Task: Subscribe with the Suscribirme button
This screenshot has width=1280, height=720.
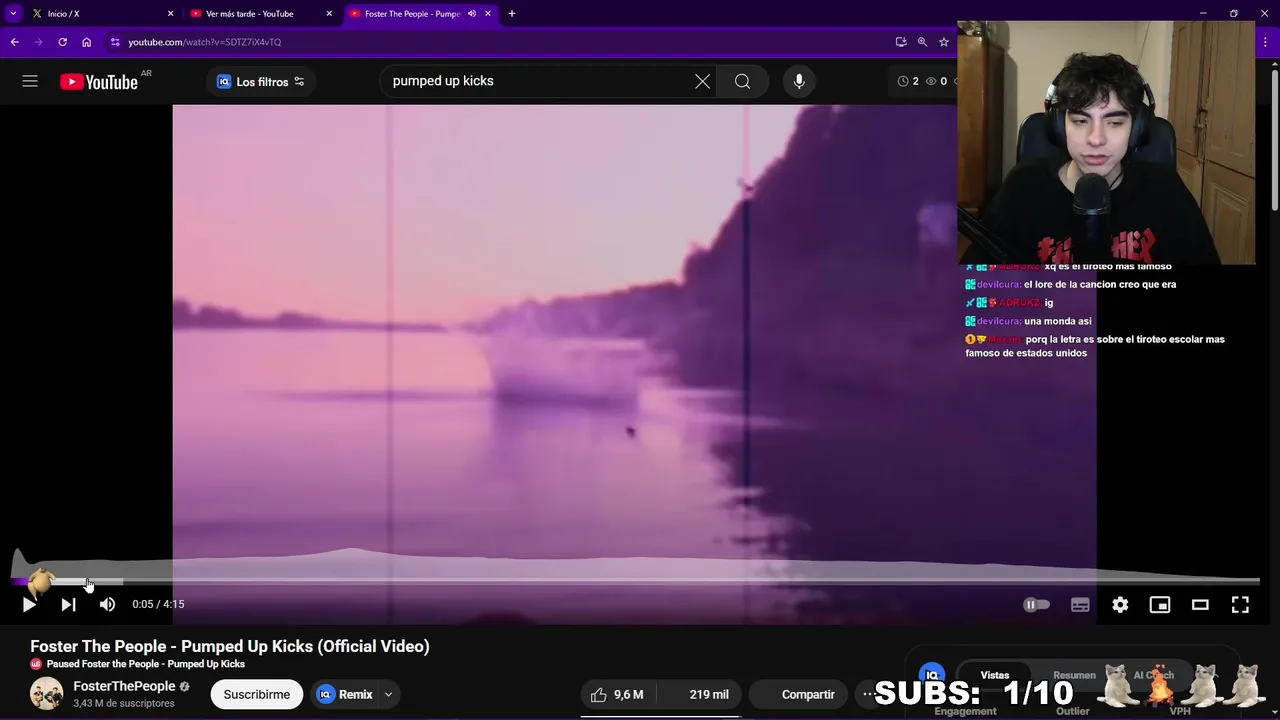Action: point(256,694)
